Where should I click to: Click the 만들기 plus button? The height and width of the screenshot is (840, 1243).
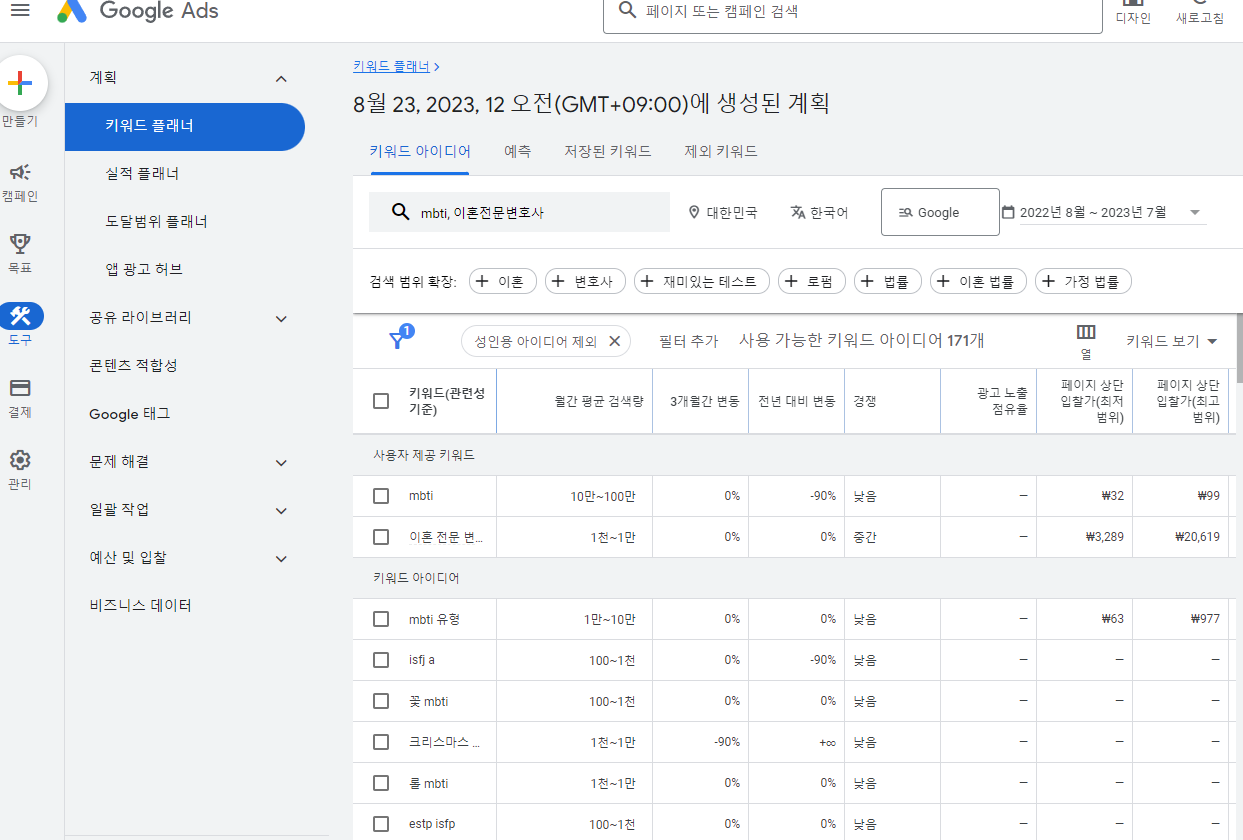[x=22, y=84]
